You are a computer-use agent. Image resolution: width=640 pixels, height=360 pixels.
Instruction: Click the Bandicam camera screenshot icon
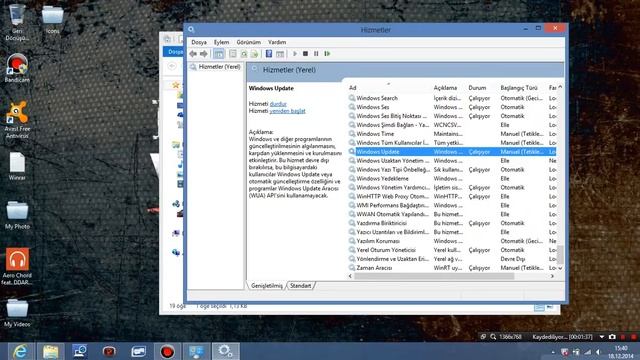click(x=612, y=337)
